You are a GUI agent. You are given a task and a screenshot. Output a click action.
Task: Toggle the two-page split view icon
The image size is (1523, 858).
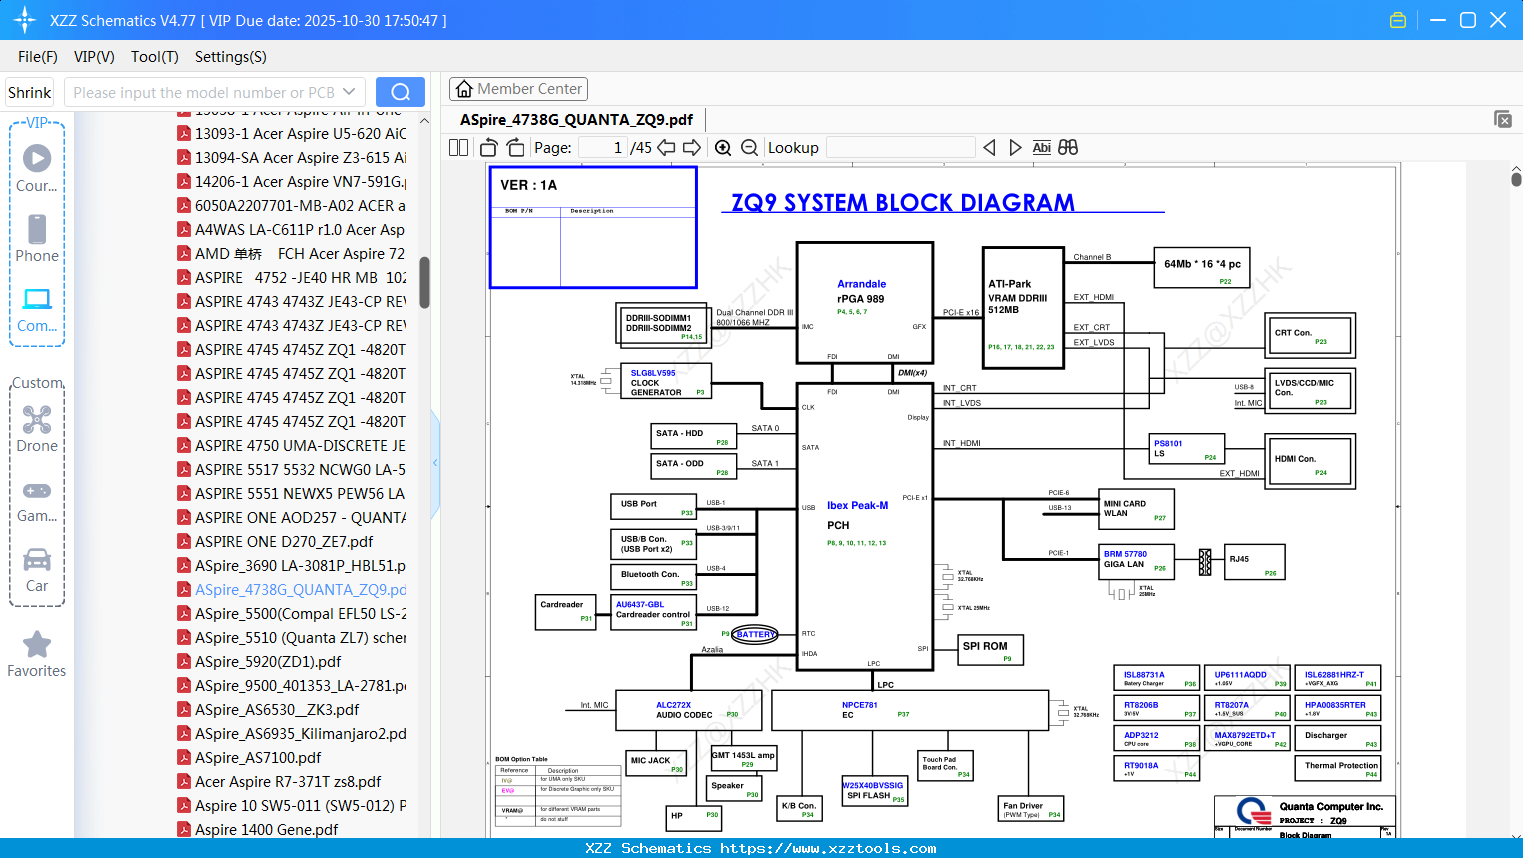459,147
